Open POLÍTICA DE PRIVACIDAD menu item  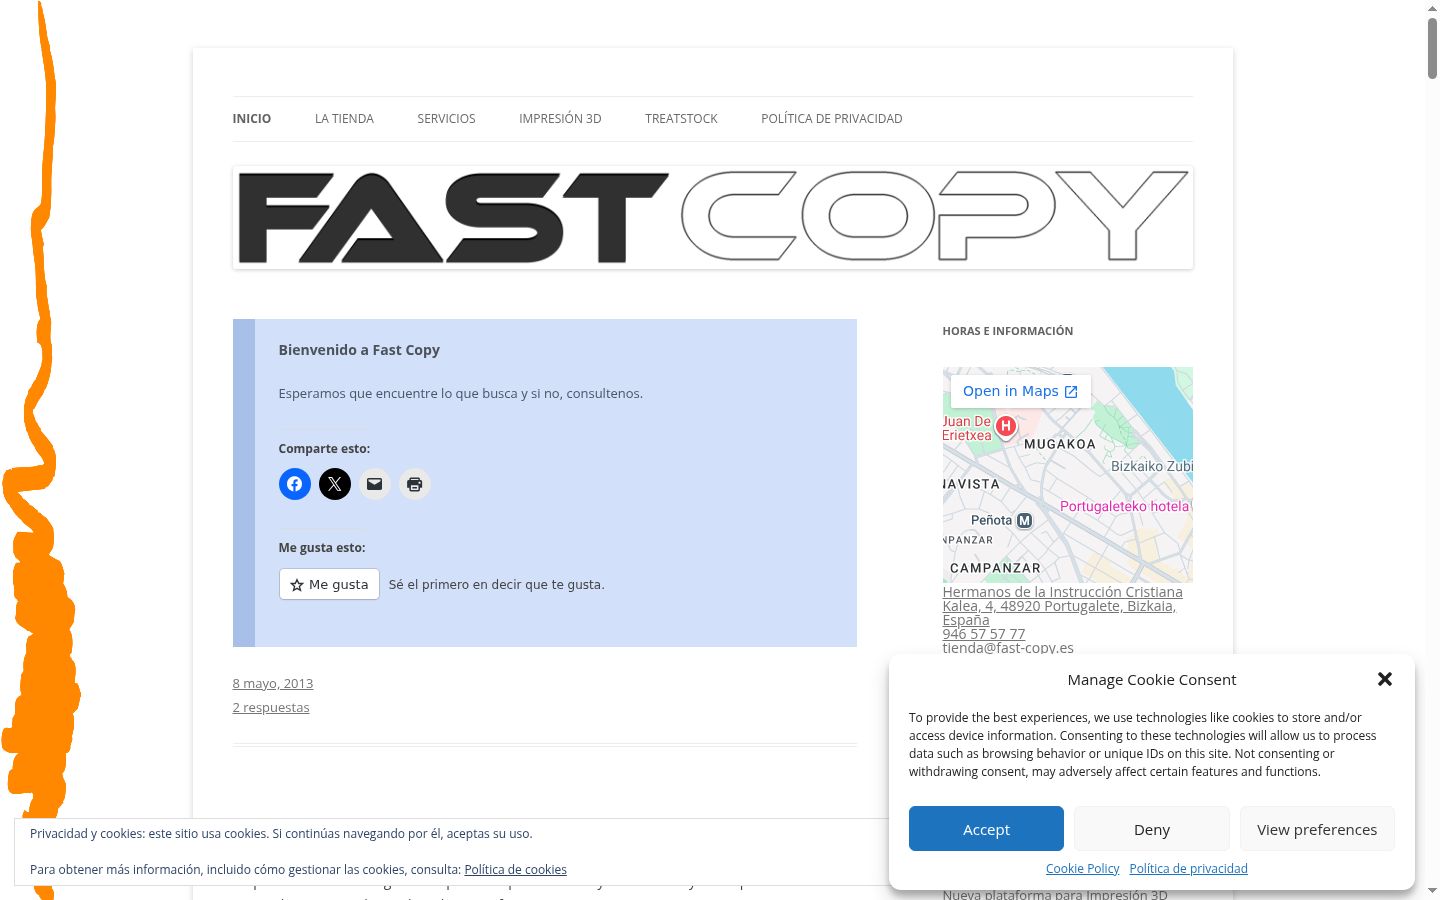(832, 118)
